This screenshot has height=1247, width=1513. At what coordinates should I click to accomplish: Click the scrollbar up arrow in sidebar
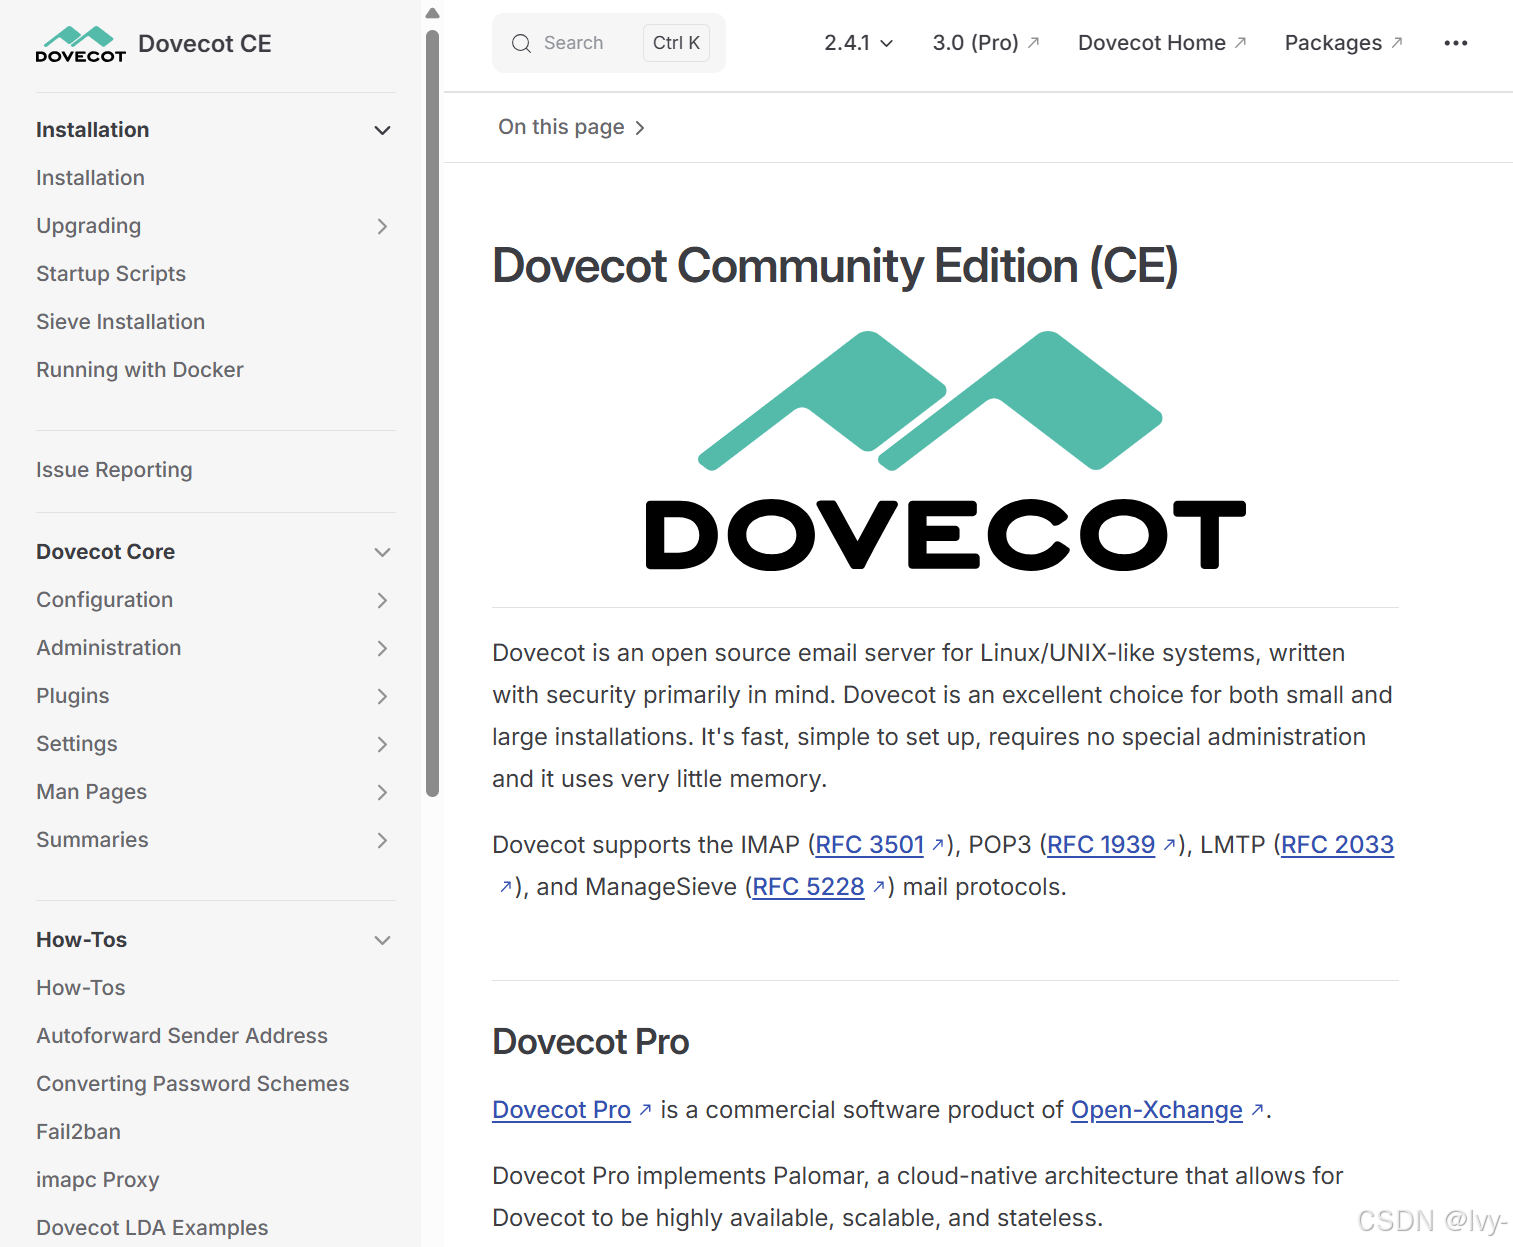432,13
